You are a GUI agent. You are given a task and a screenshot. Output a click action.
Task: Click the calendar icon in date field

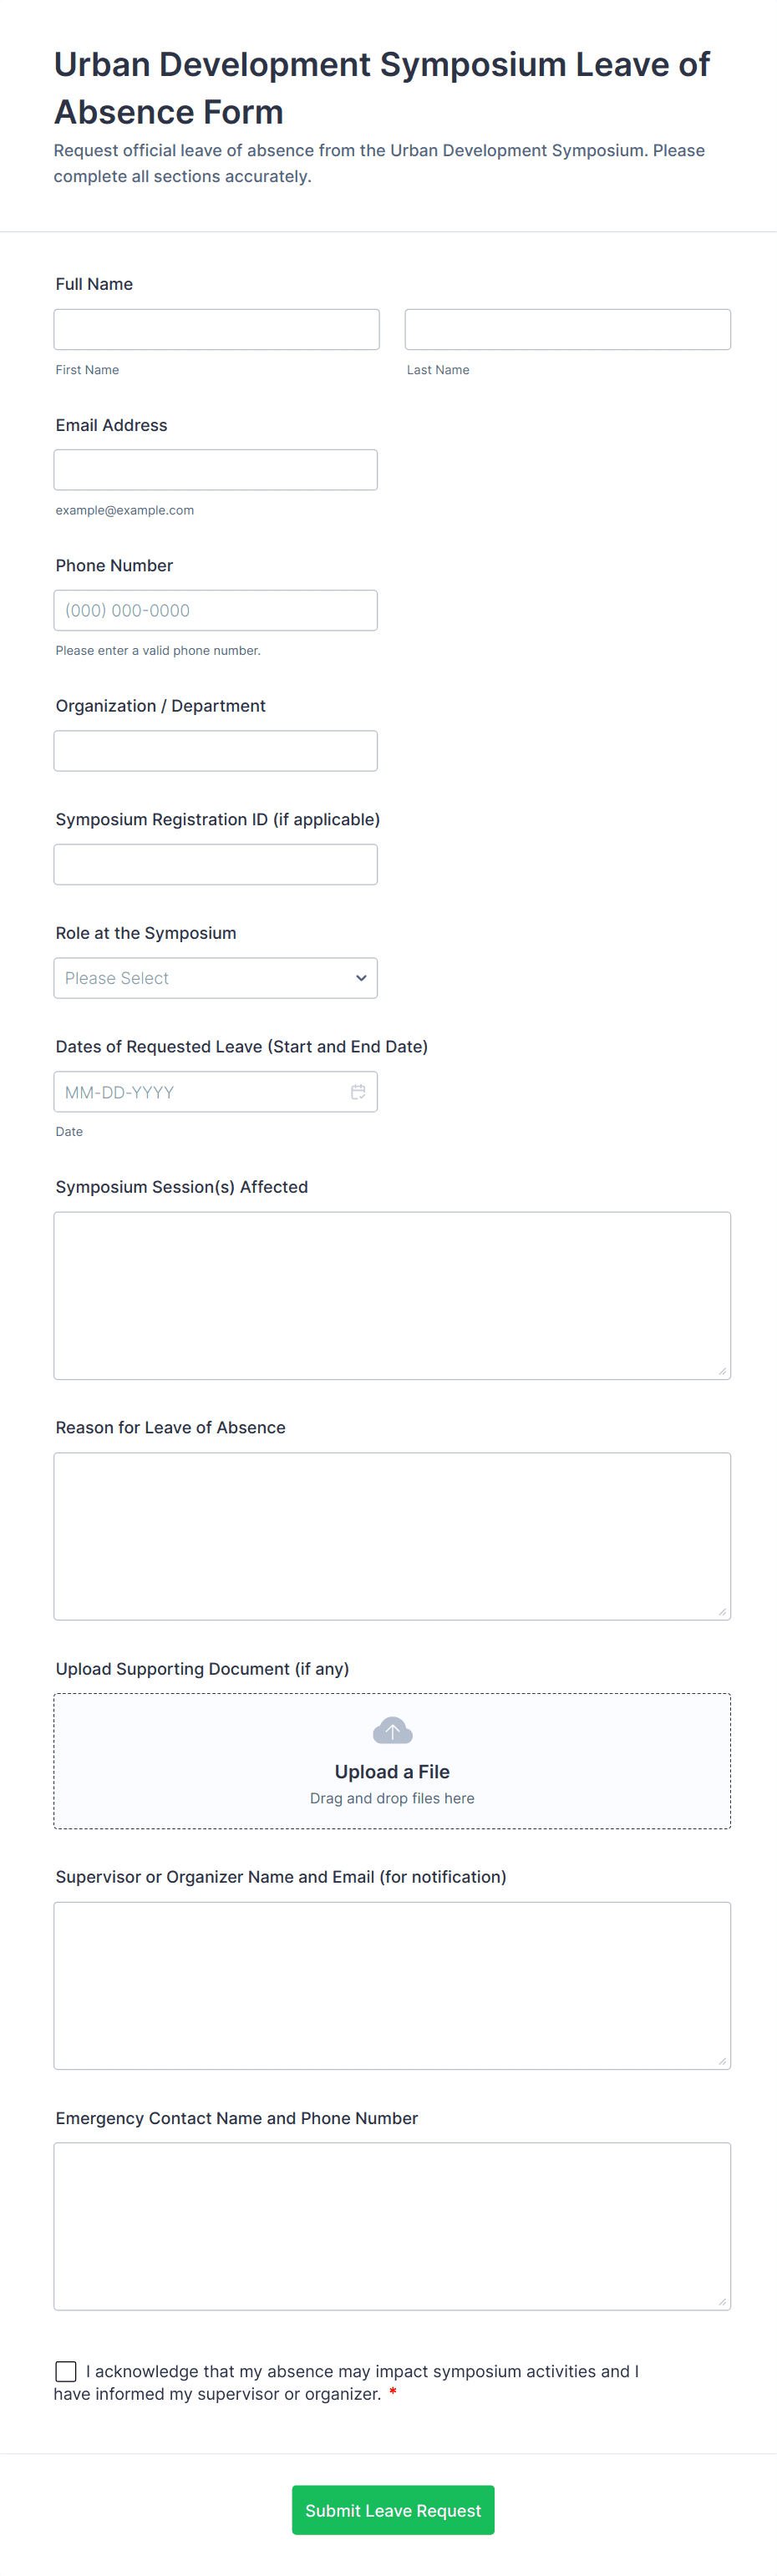click(x=357, y=1092)
